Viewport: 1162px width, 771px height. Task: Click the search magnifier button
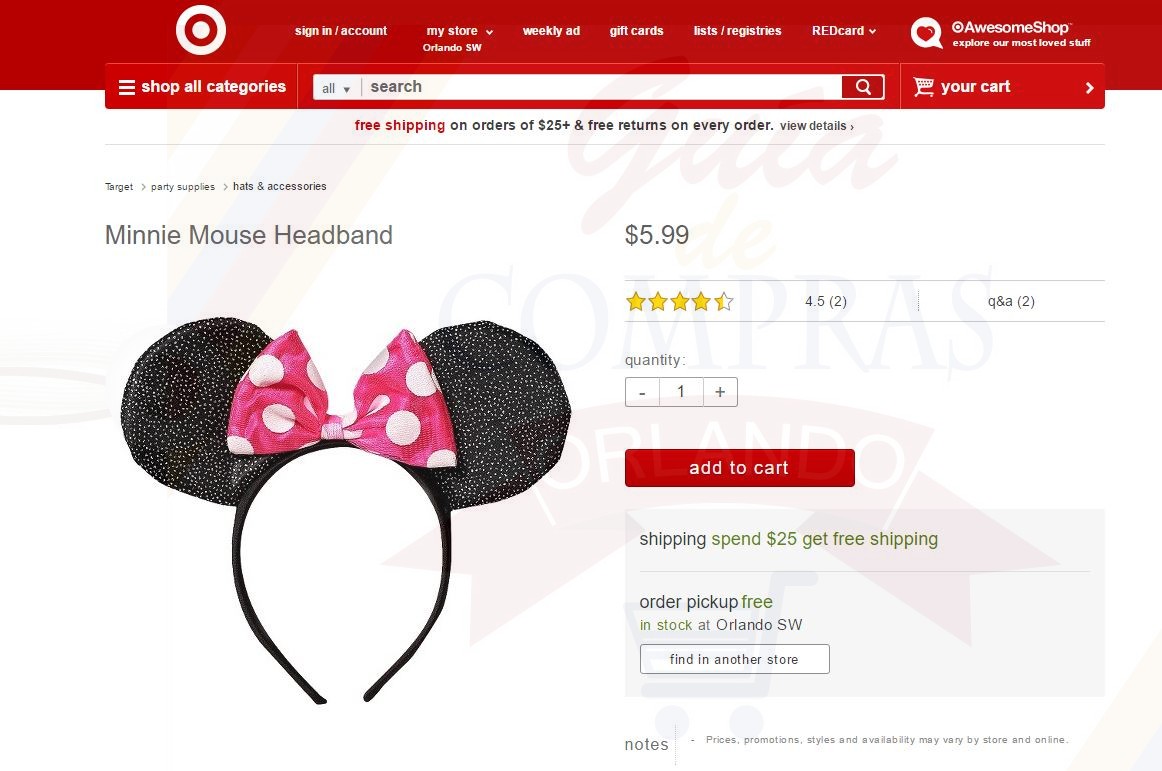click(863, 87)
